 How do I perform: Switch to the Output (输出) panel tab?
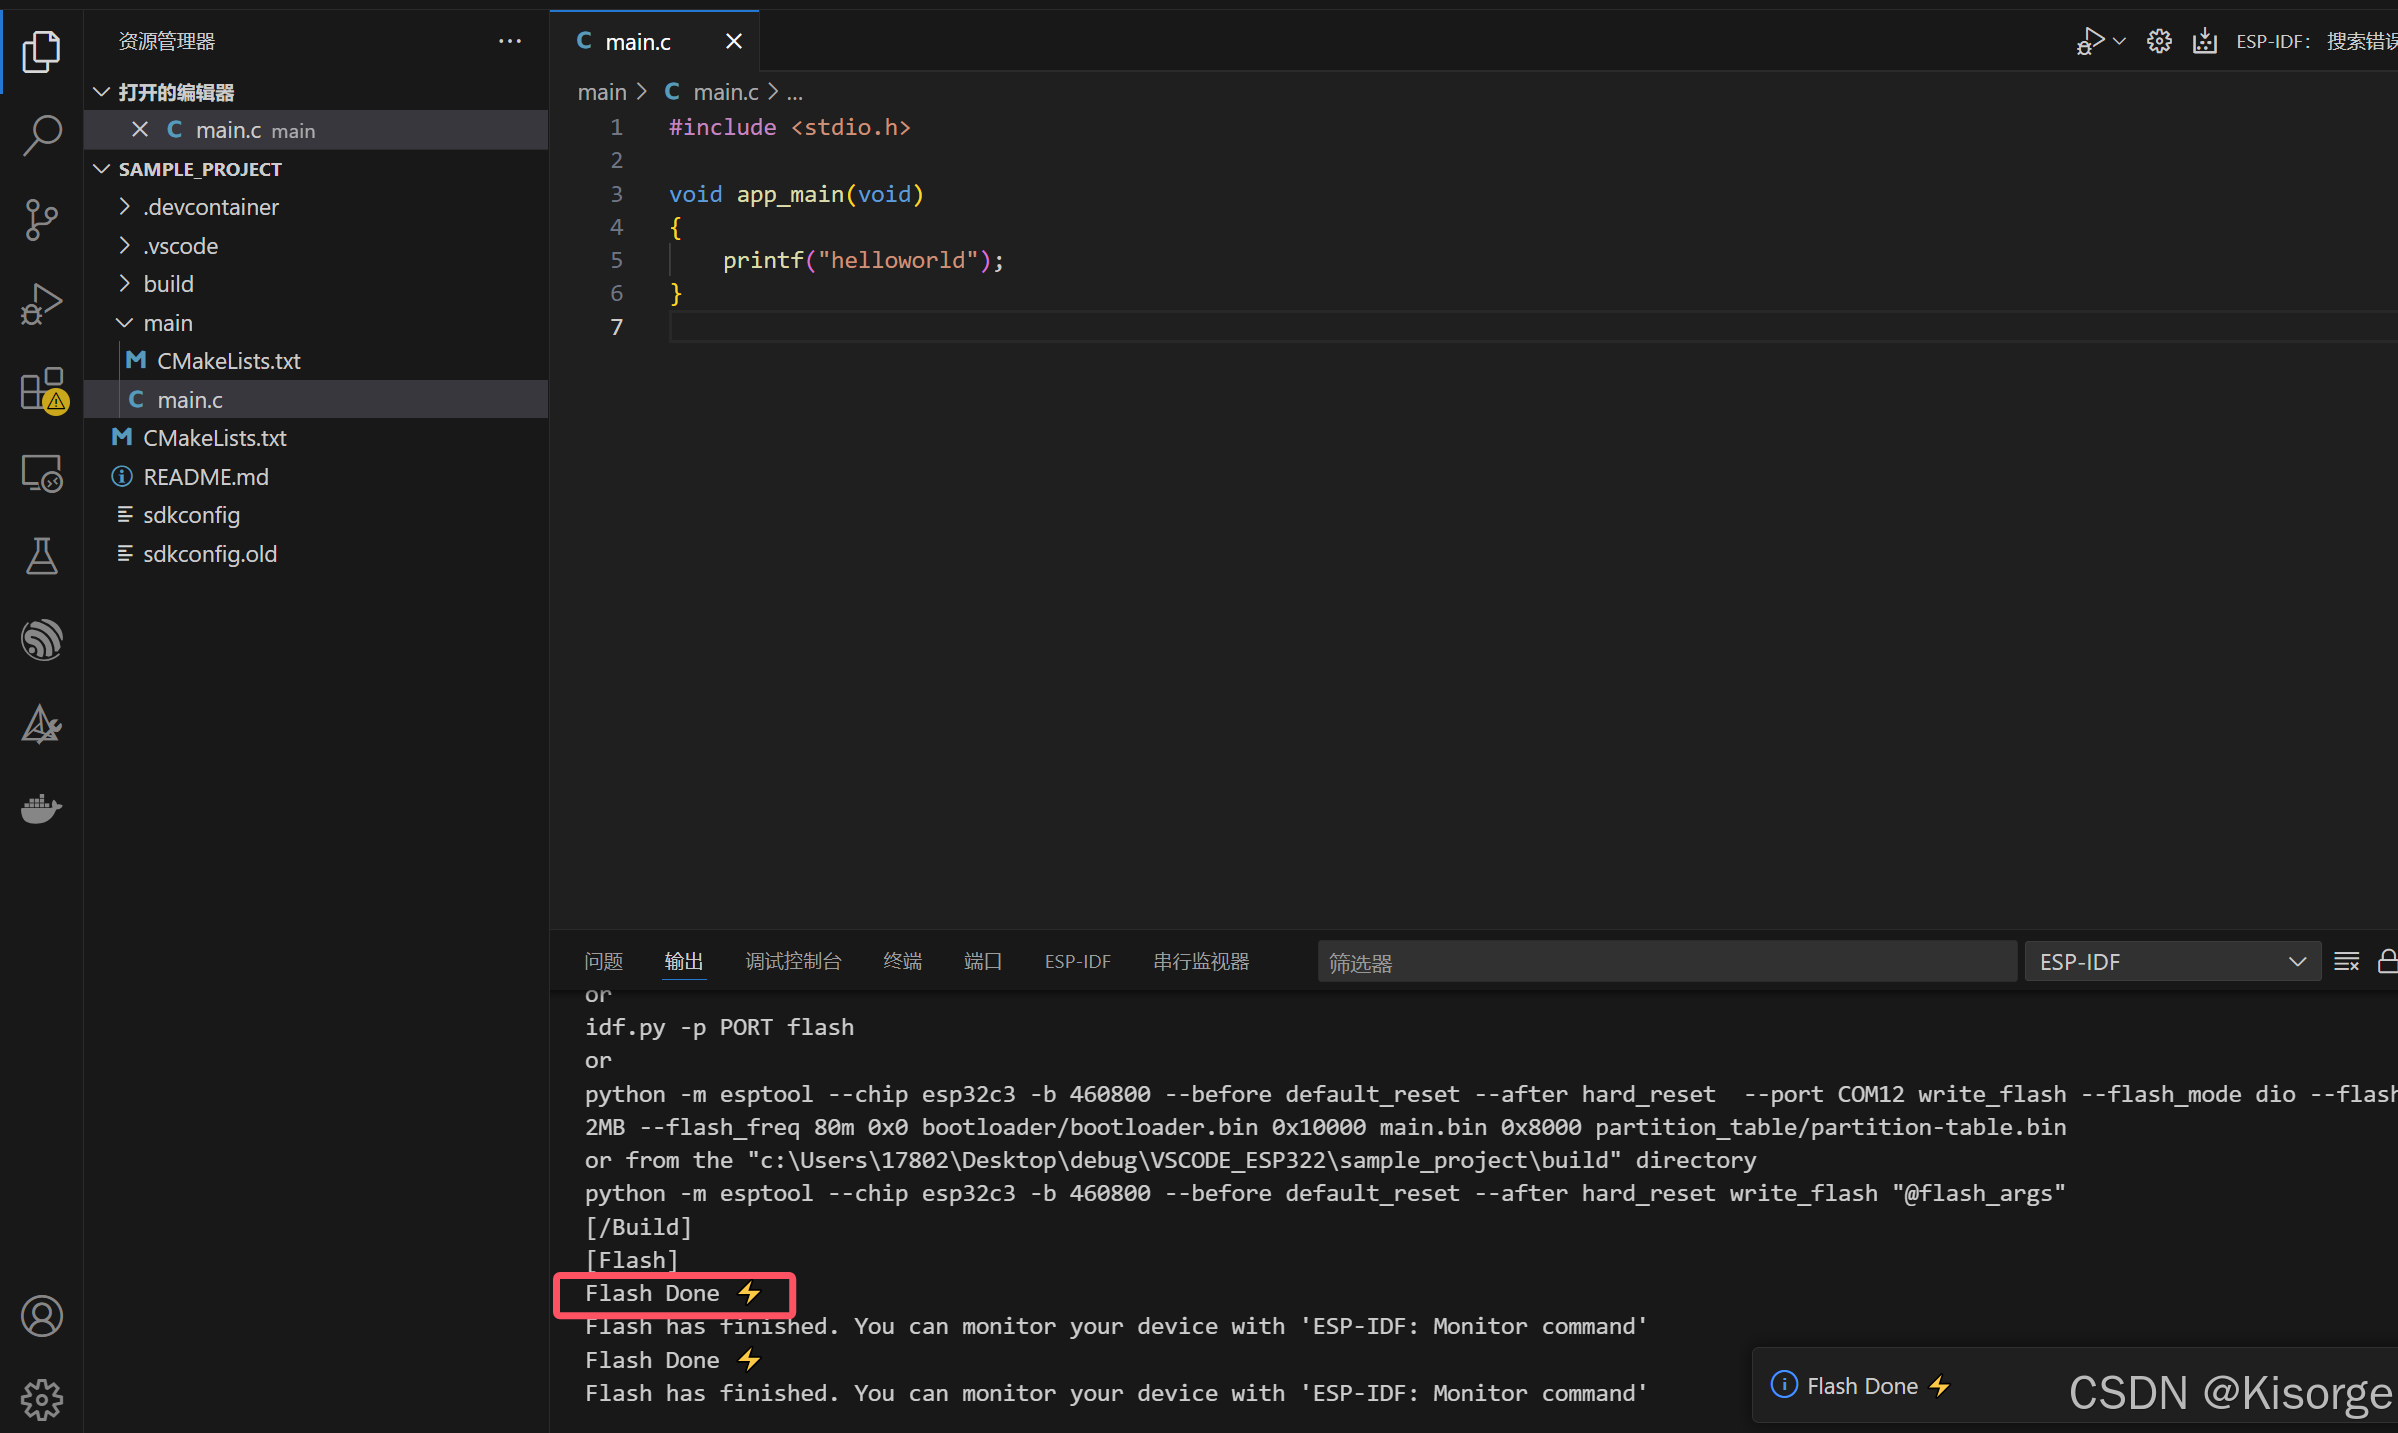pyautogui.click(x=684, y=962)
